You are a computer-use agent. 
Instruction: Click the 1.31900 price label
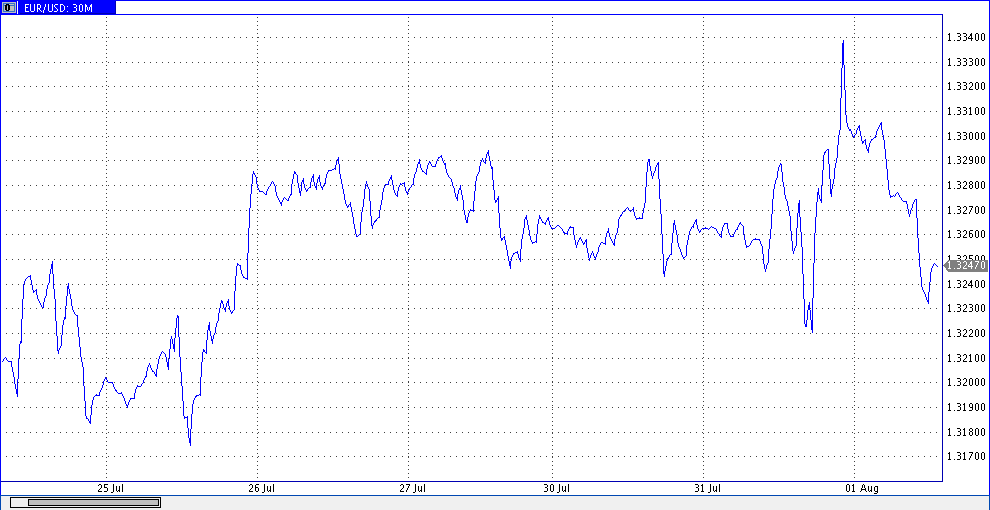966,407
